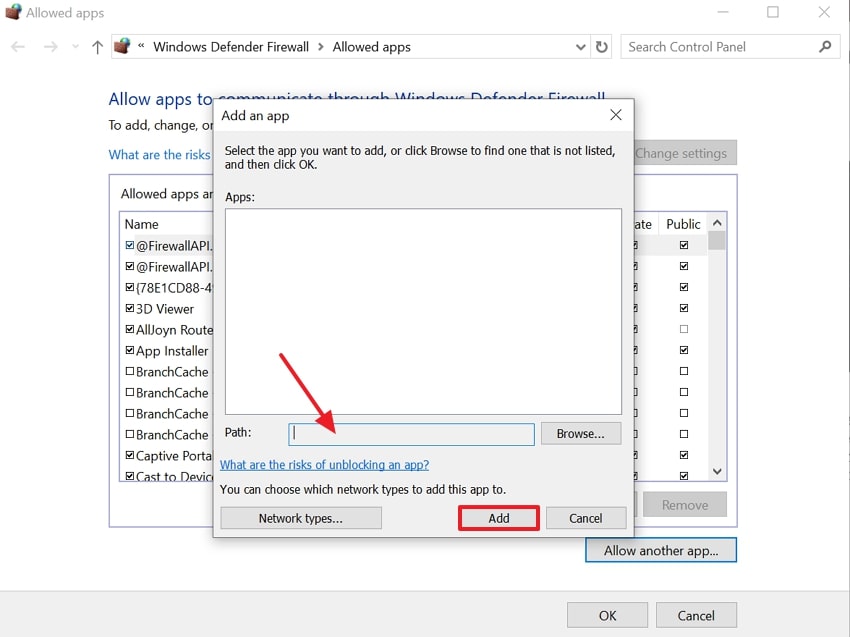Screen dimensions: 850x637
Task: Select the 3D Viewer row text
Action: 165,309
